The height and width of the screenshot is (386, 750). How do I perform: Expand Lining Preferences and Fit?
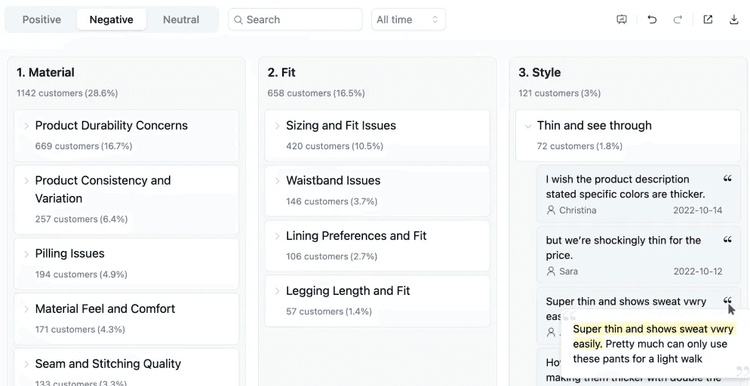click(x=277, y=236)
